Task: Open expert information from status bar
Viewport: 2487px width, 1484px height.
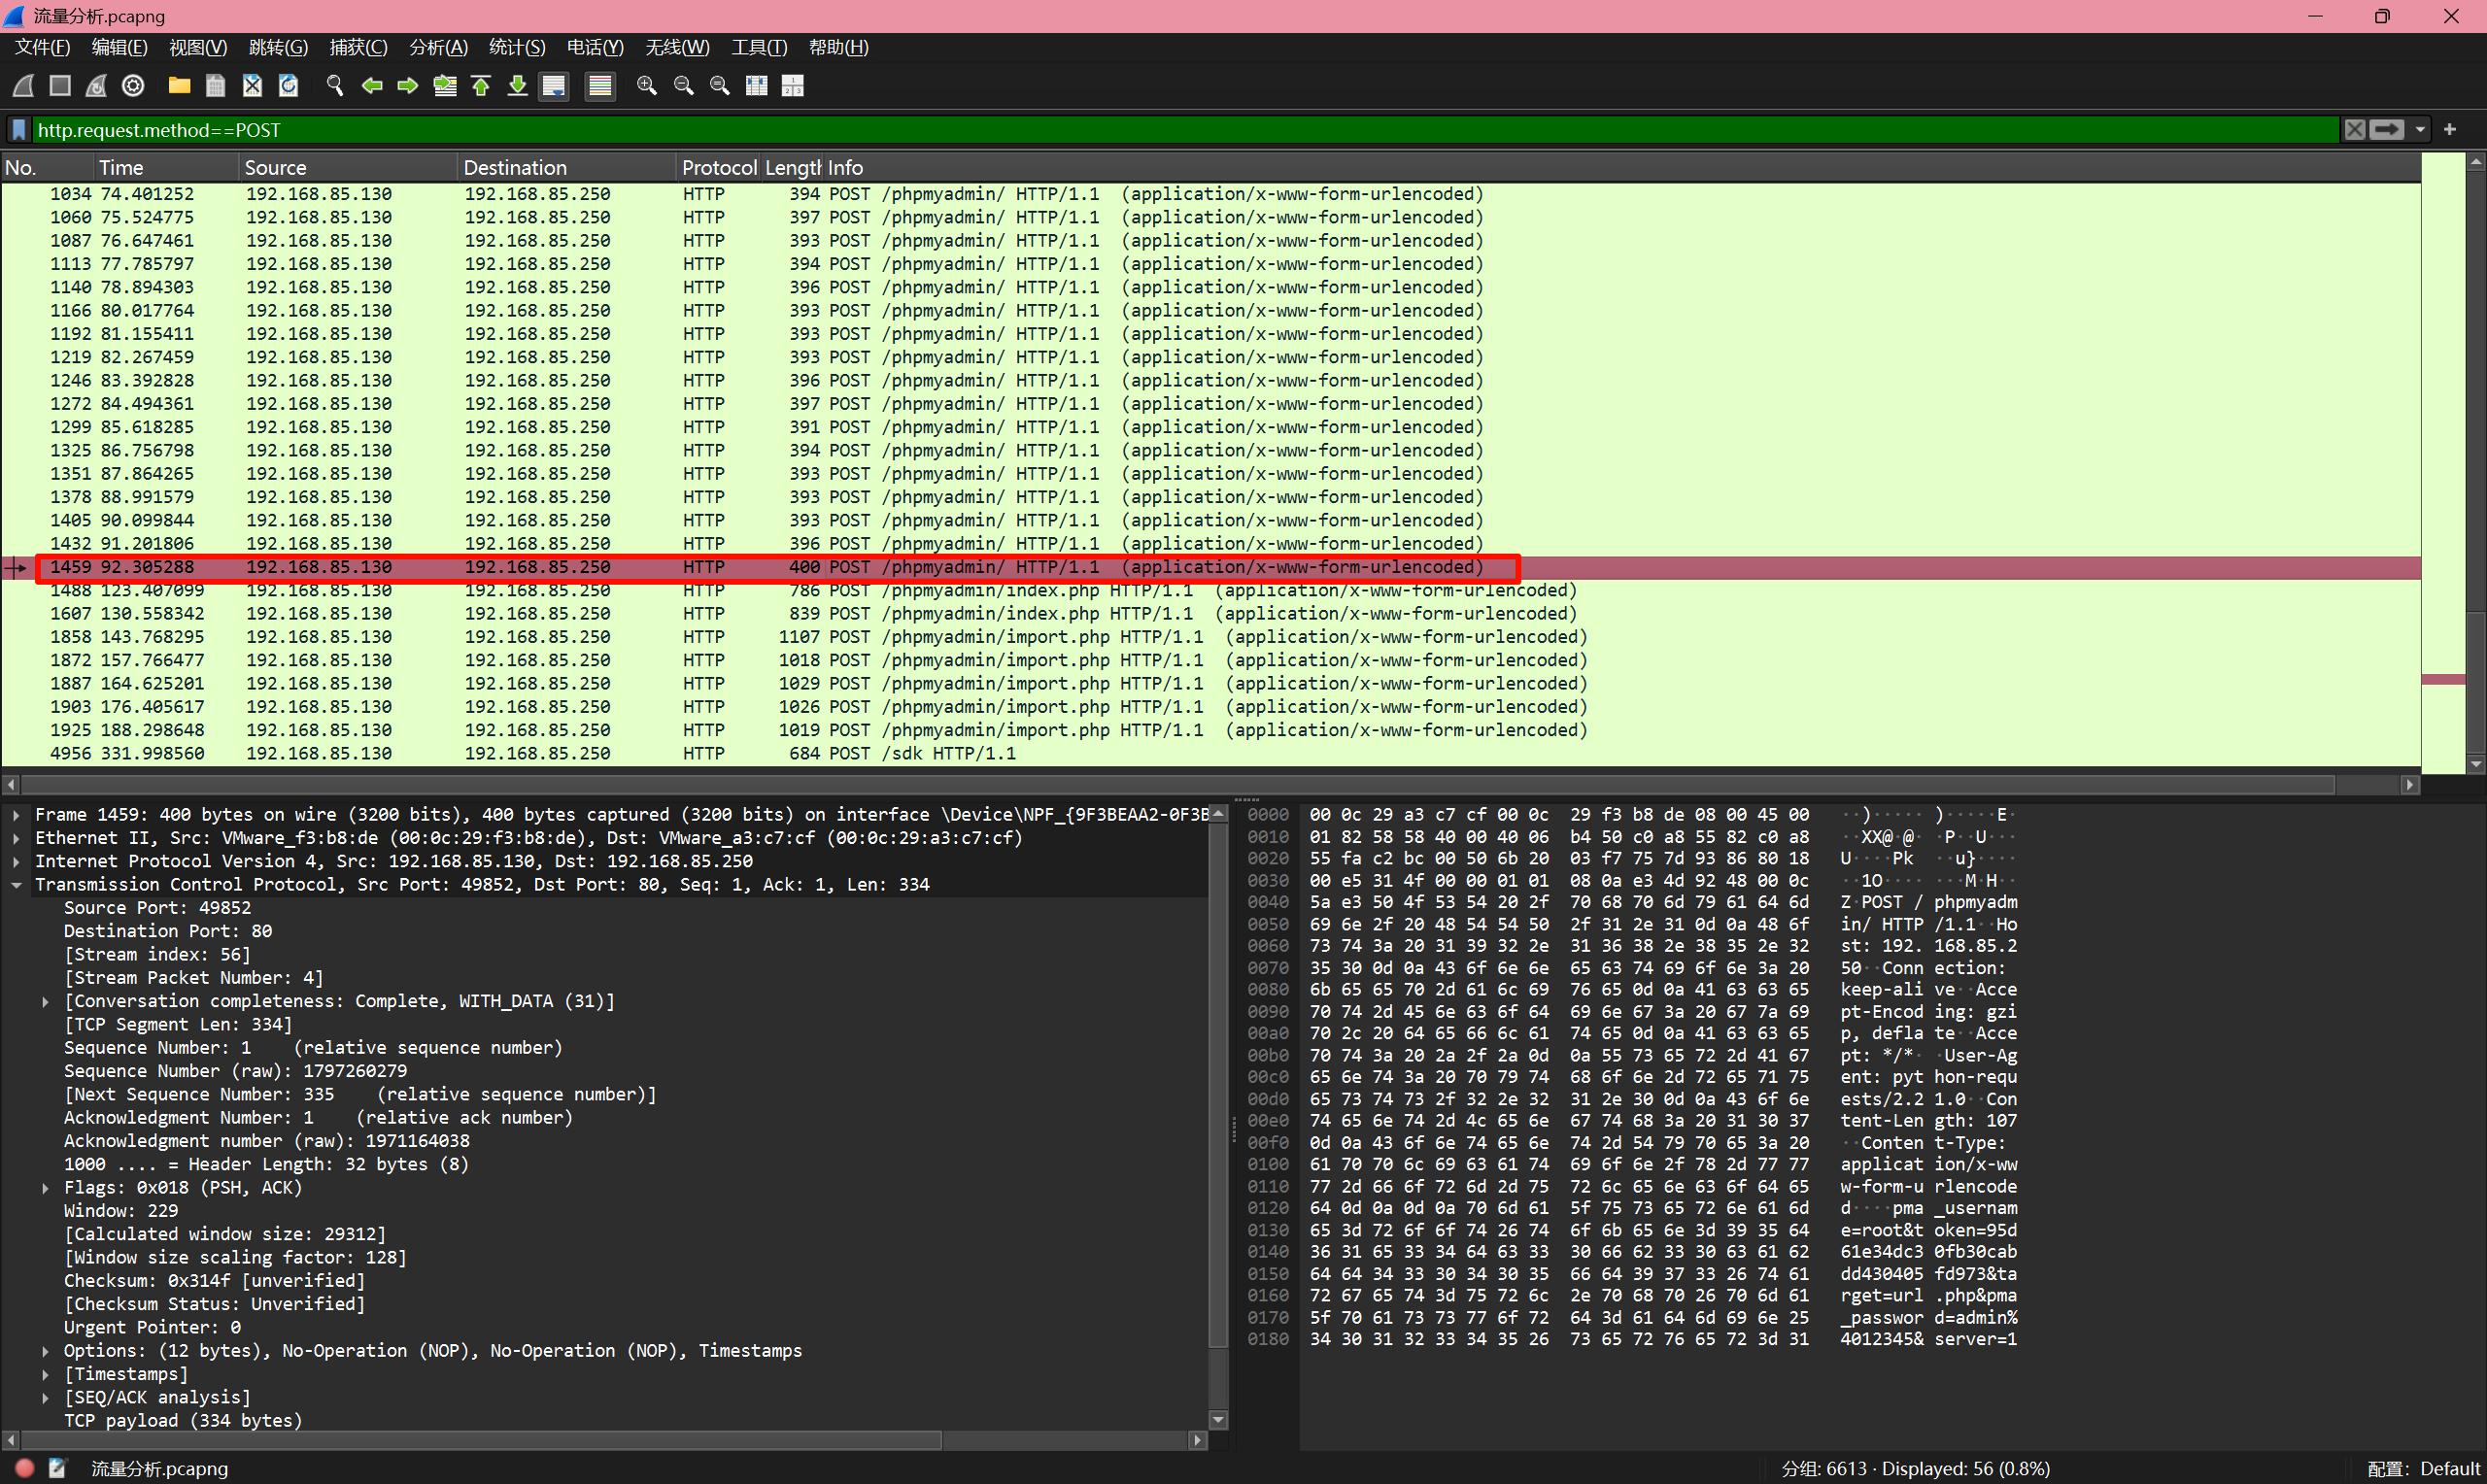Action: pos(25,1468)
